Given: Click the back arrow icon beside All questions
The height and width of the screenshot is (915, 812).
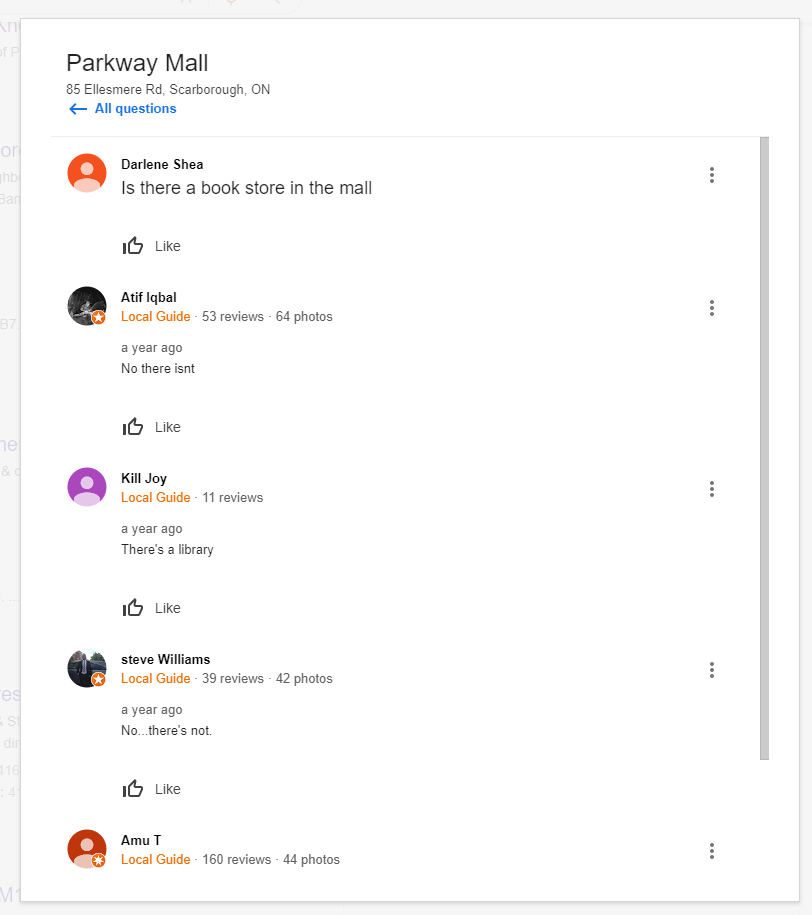Looking at the screenshot, I should click(78, 109).
